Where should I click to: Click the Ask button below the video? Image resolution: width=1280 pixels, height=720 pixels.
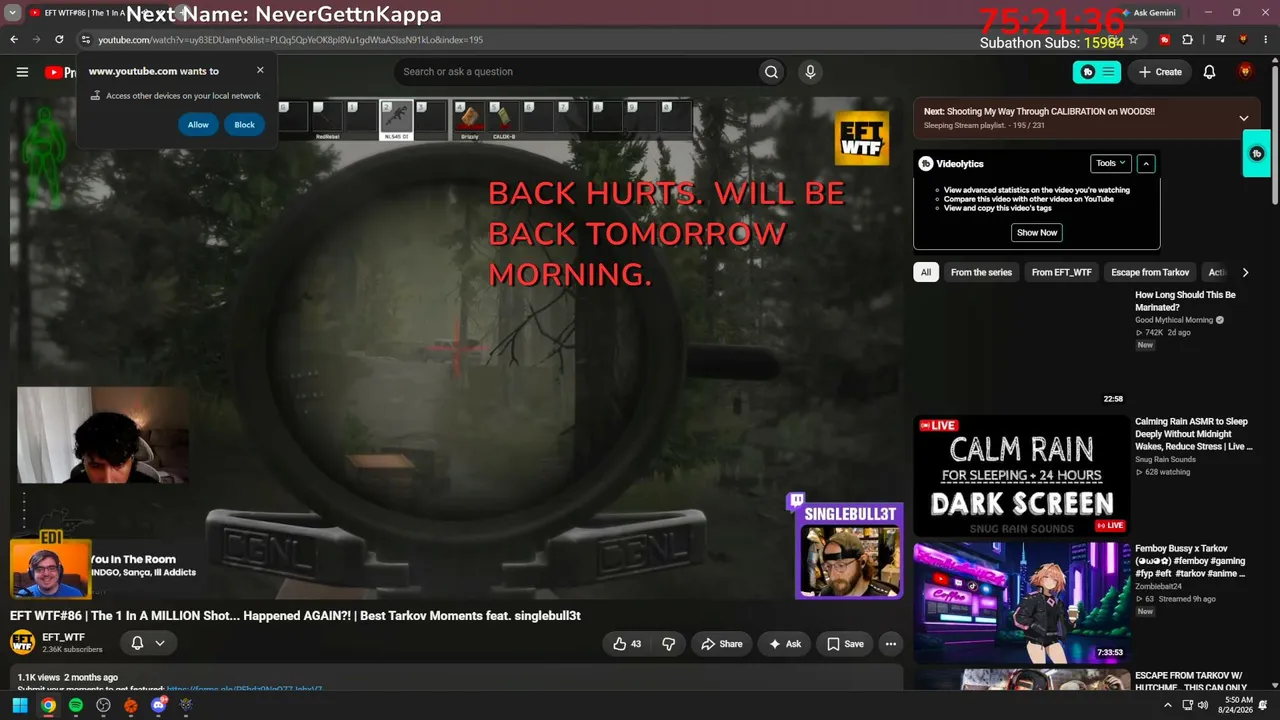point(785,644)
